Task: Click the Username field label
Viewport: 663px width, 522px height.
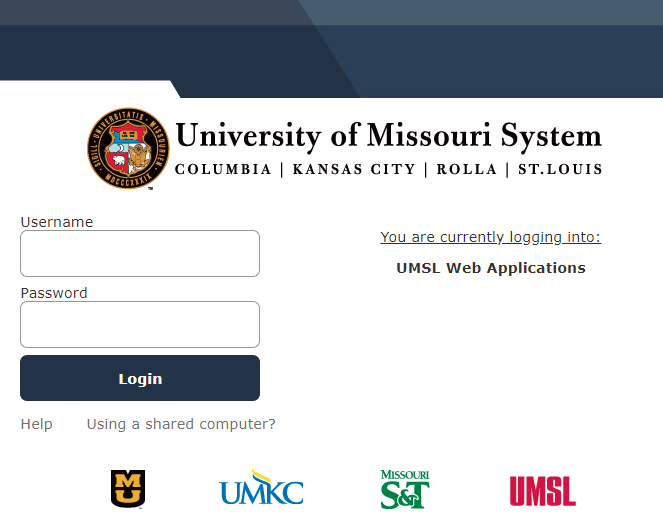Action: (x=57, y=222)
